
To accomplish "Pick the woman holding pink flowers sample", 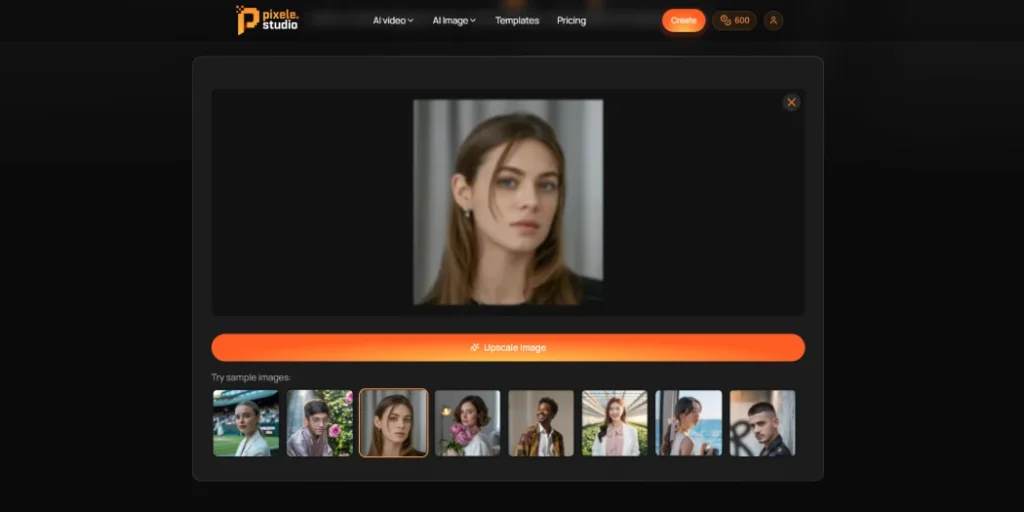I will pos(467,423).
